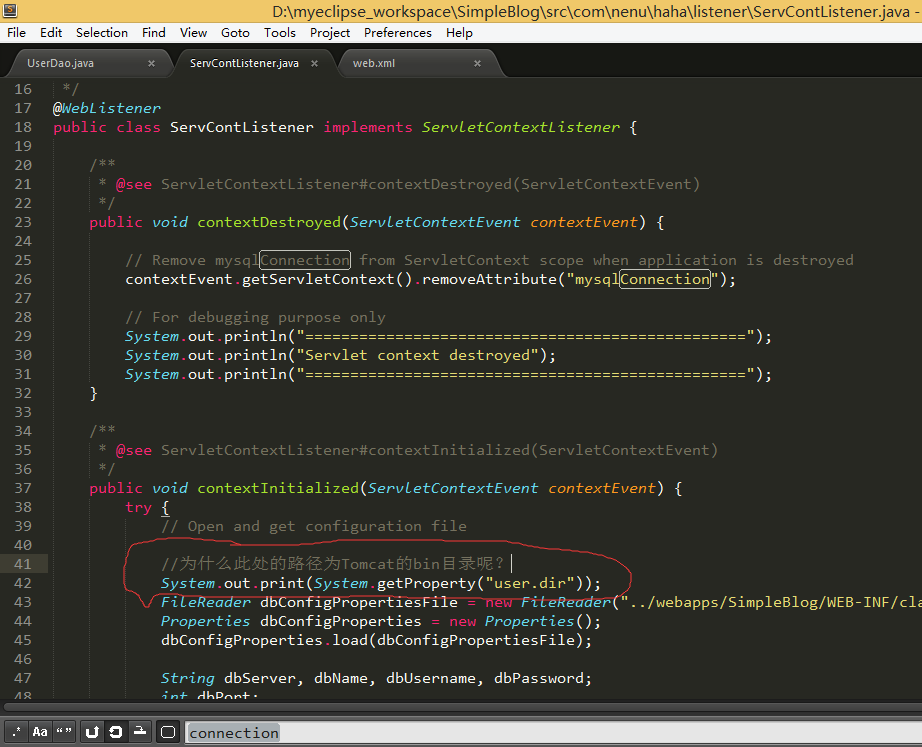Click removeAttribute on line 26
The image size is (922, 747).
[x=489, y=279]
